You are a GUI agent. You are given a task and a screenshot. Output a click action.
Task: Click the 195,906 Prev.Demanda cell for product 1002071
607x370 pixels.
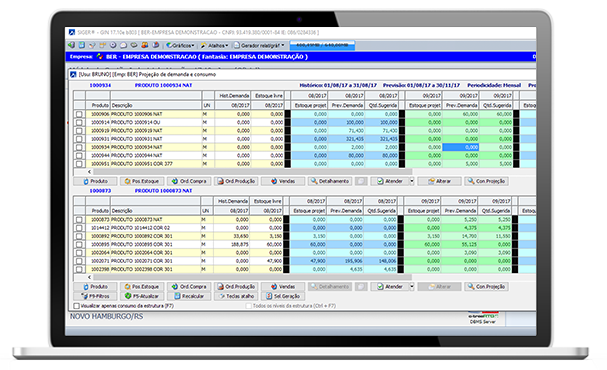345,261
